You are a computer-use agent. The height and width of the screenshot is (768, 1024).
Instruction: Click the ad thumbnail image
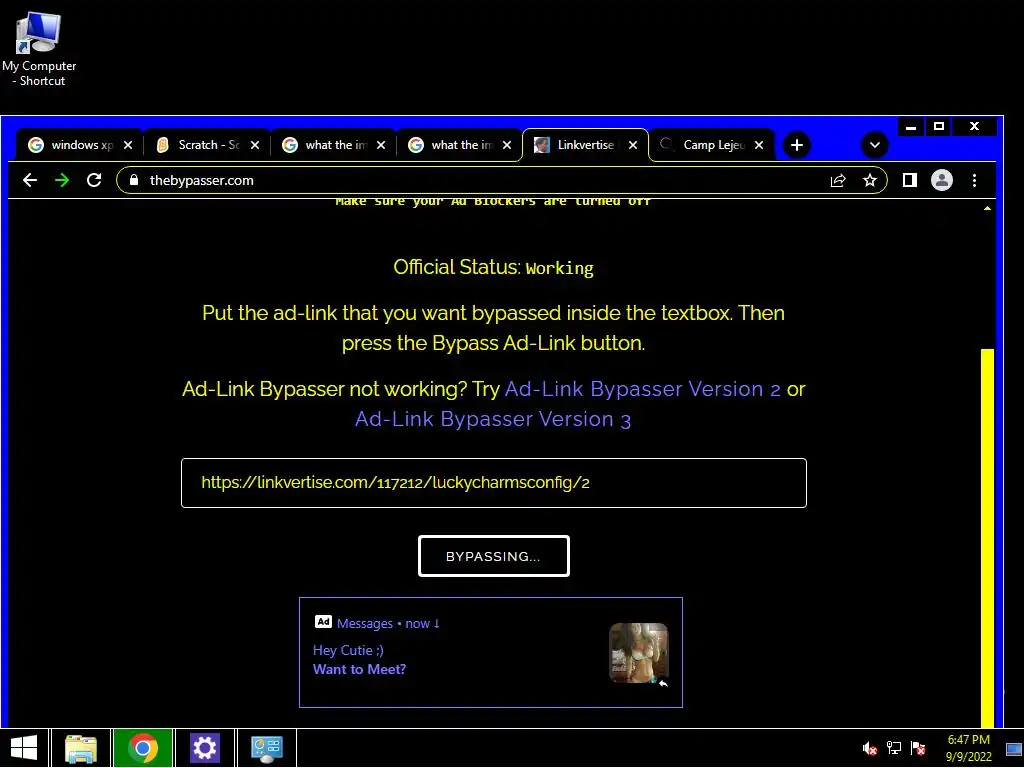click(x=639, y=653)
